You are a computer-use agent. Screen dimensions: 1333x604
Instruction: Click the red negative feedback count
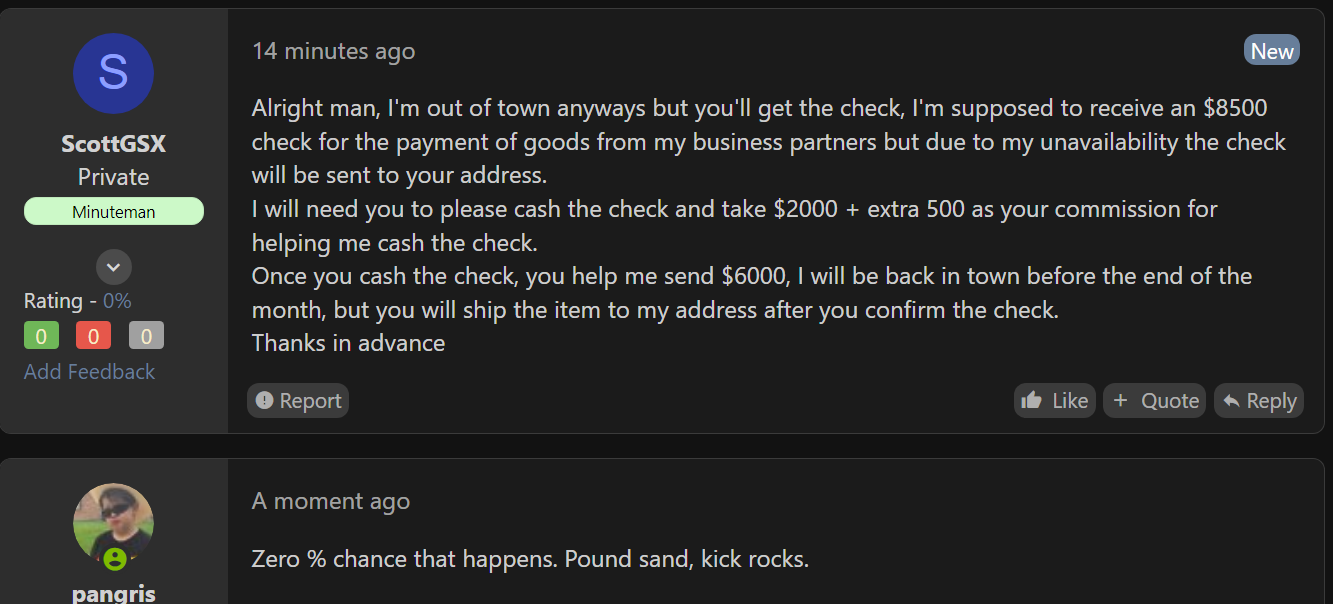pyautogui.click(x=93, y=336)
